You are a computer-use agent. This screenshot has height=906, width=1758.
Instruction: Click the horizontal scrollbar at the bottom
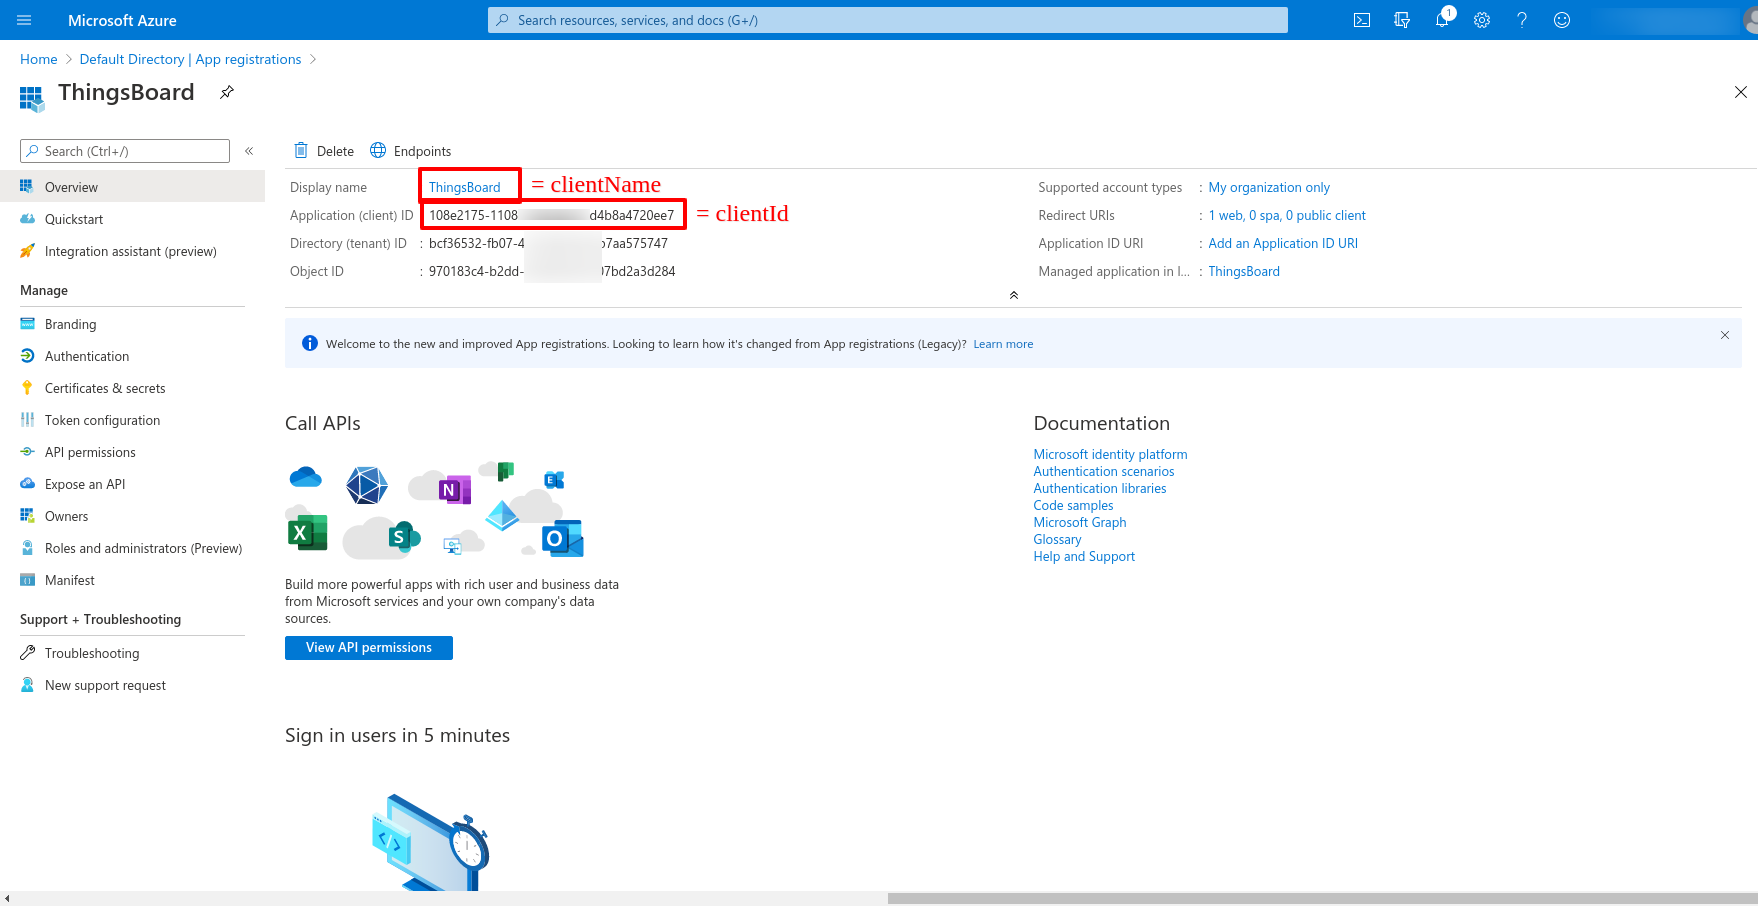click(1320, 898)
